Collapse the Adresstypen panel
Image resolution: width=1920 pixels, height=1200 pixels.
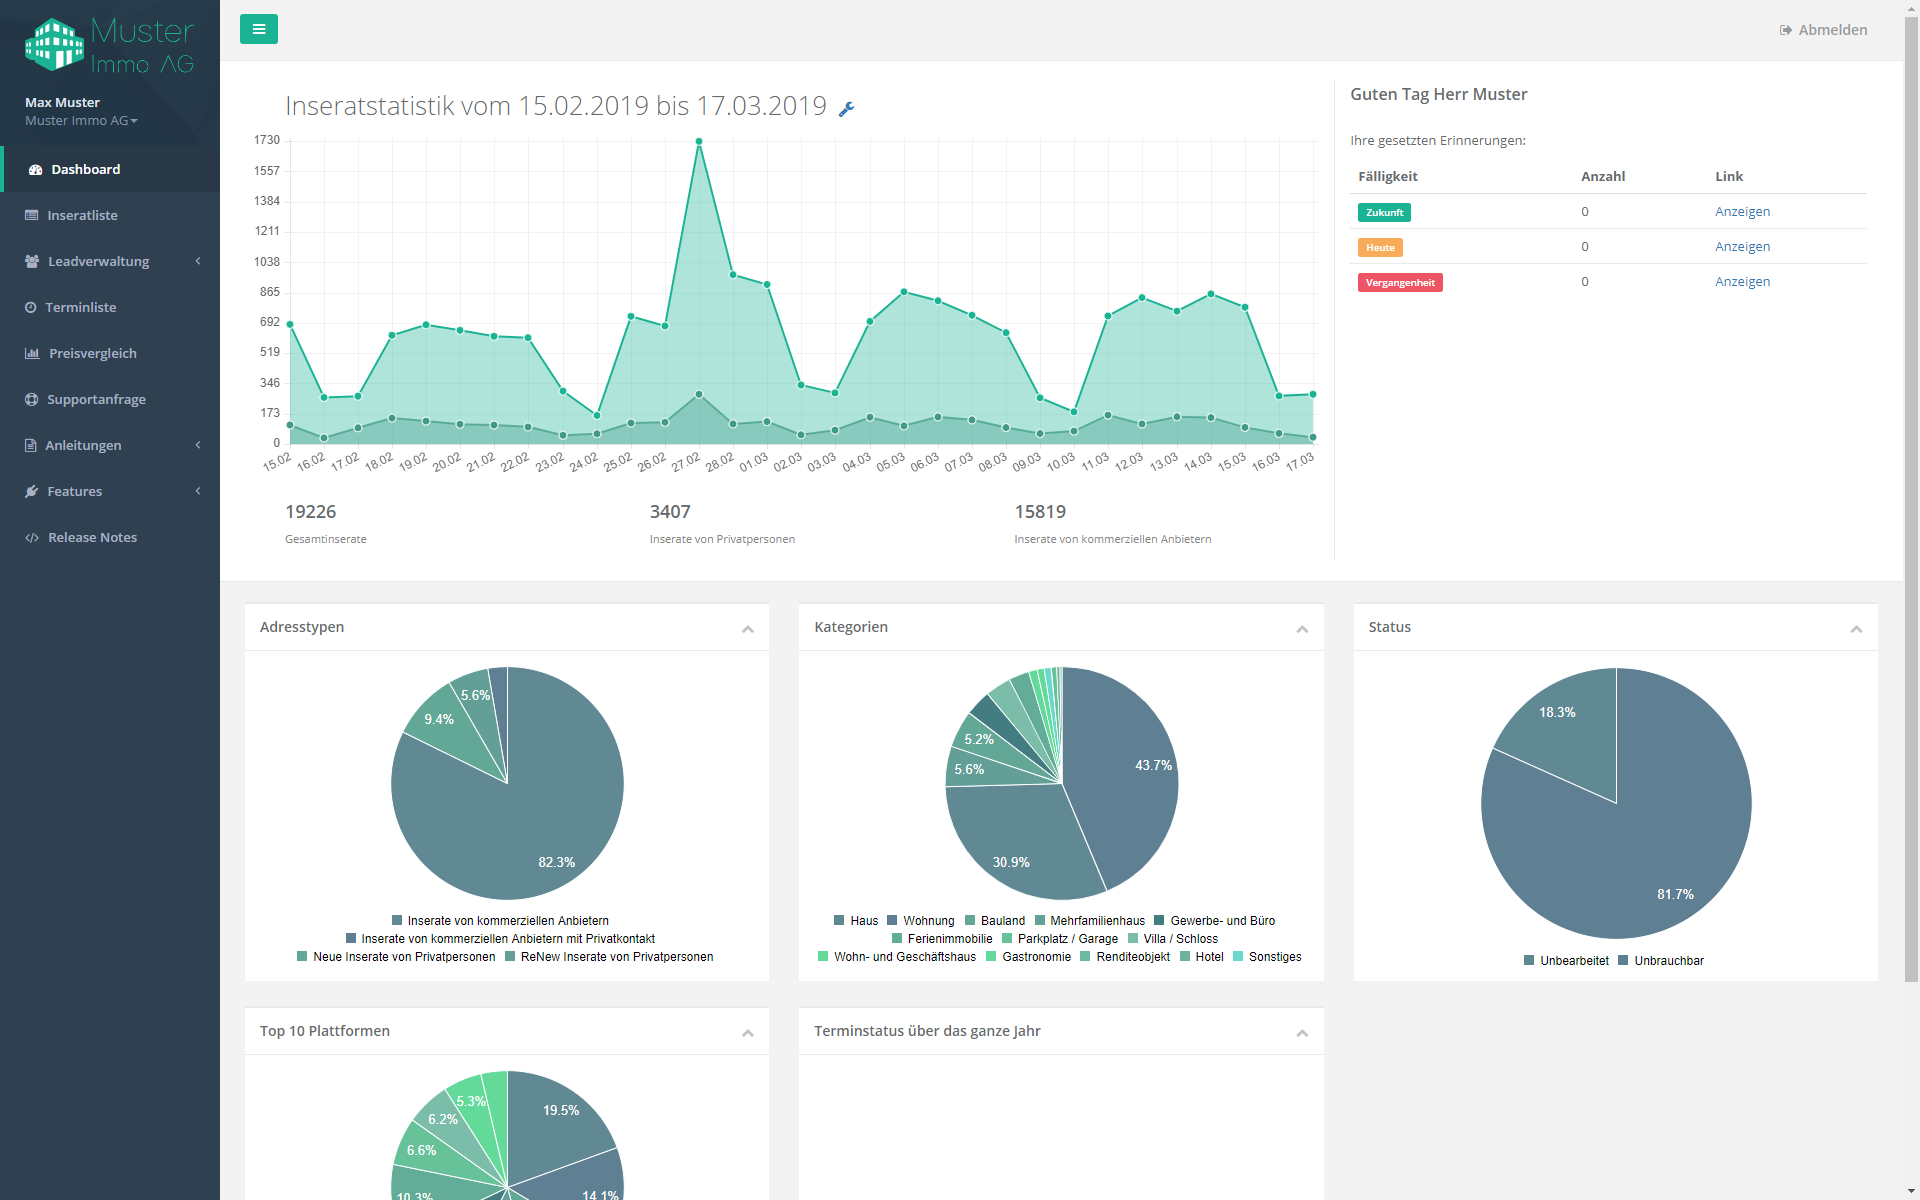coord(747,629)
